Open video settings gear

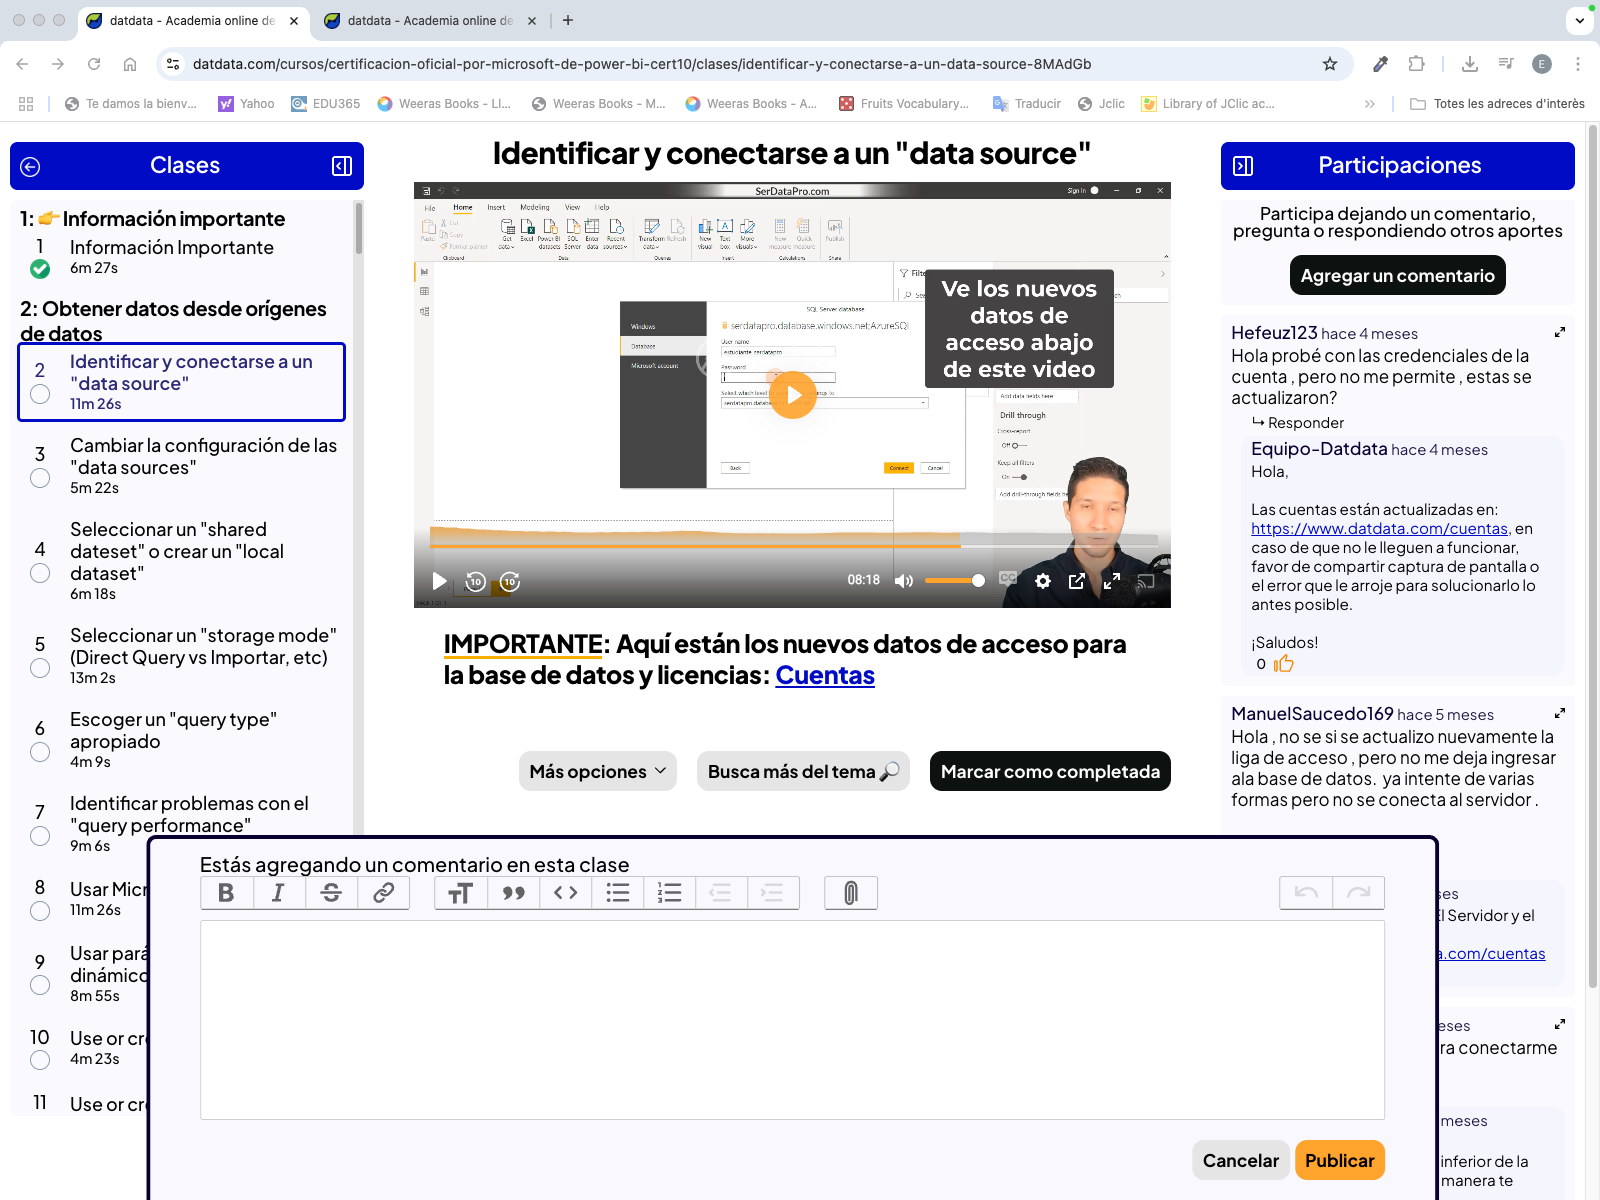tap(1043, 581)
